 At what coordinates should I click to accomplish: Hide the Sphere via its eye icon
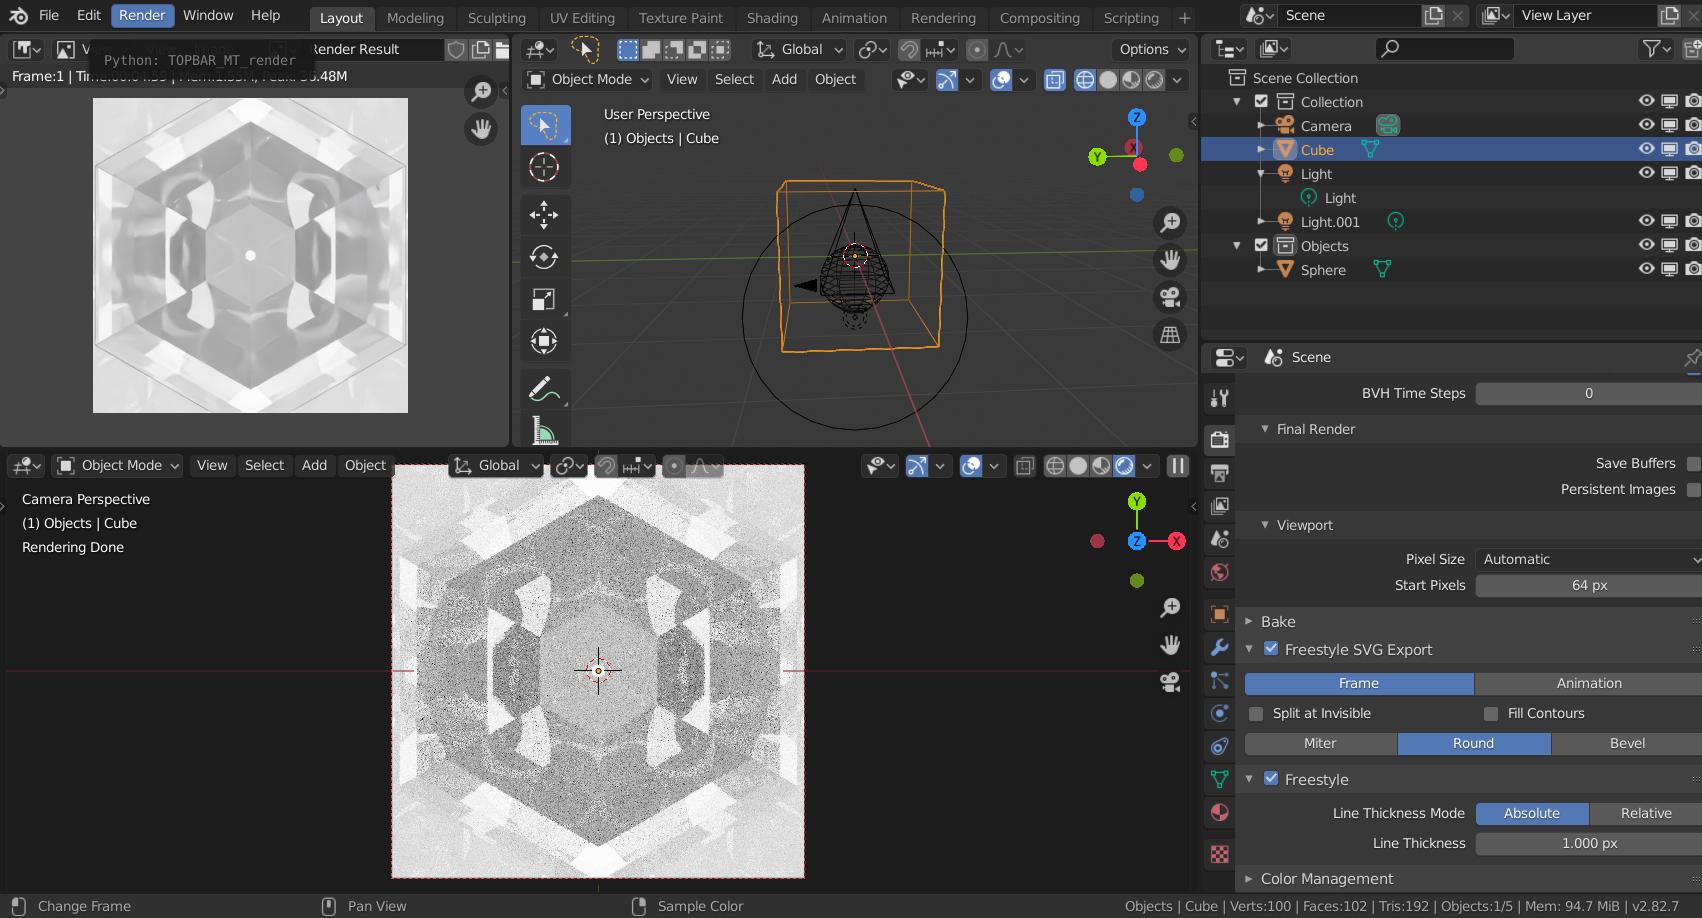(1646, 269)
